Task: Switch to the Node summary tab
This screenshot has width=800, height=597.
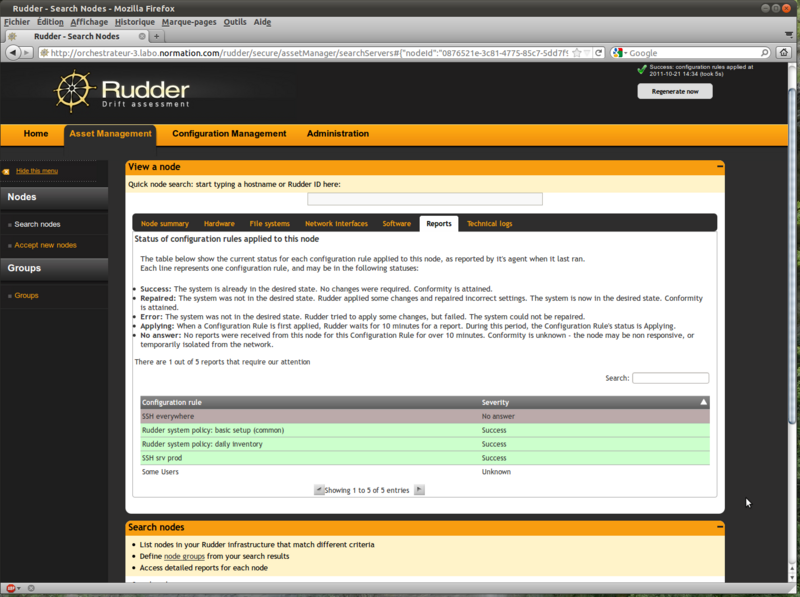Action: click(165, 223)
